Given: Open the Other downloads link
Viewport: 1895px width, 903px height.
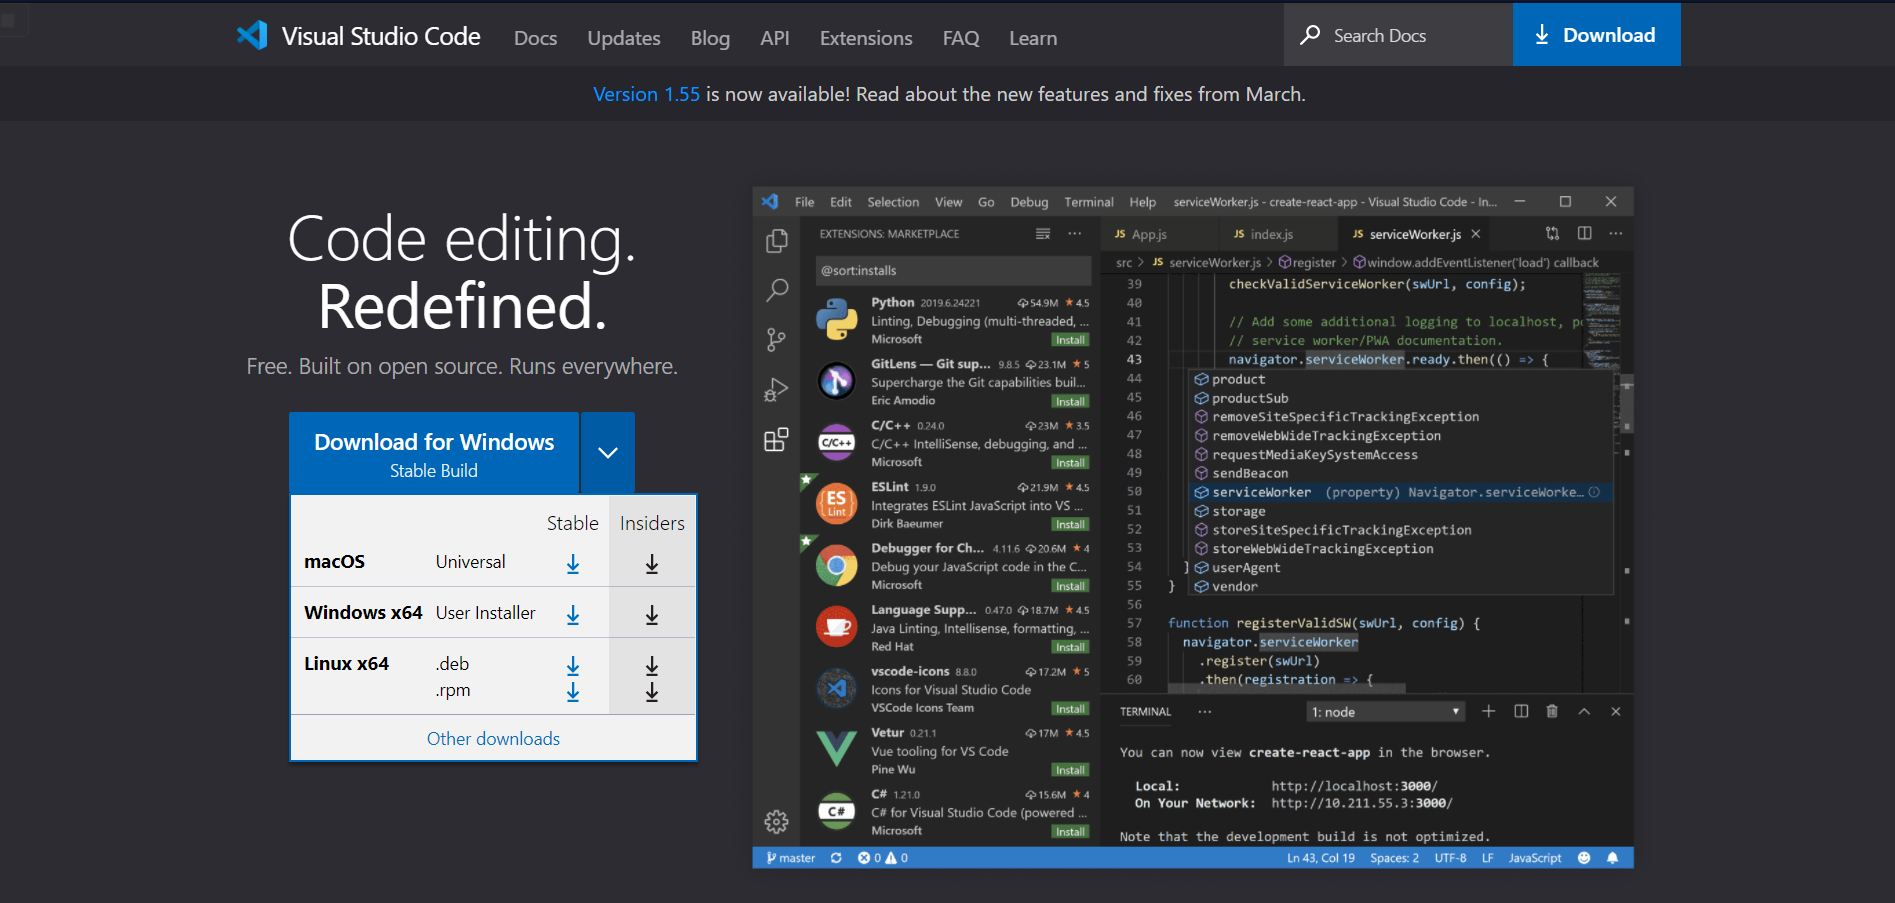Looking at the screenshot, I should click(x=493, y=738).
